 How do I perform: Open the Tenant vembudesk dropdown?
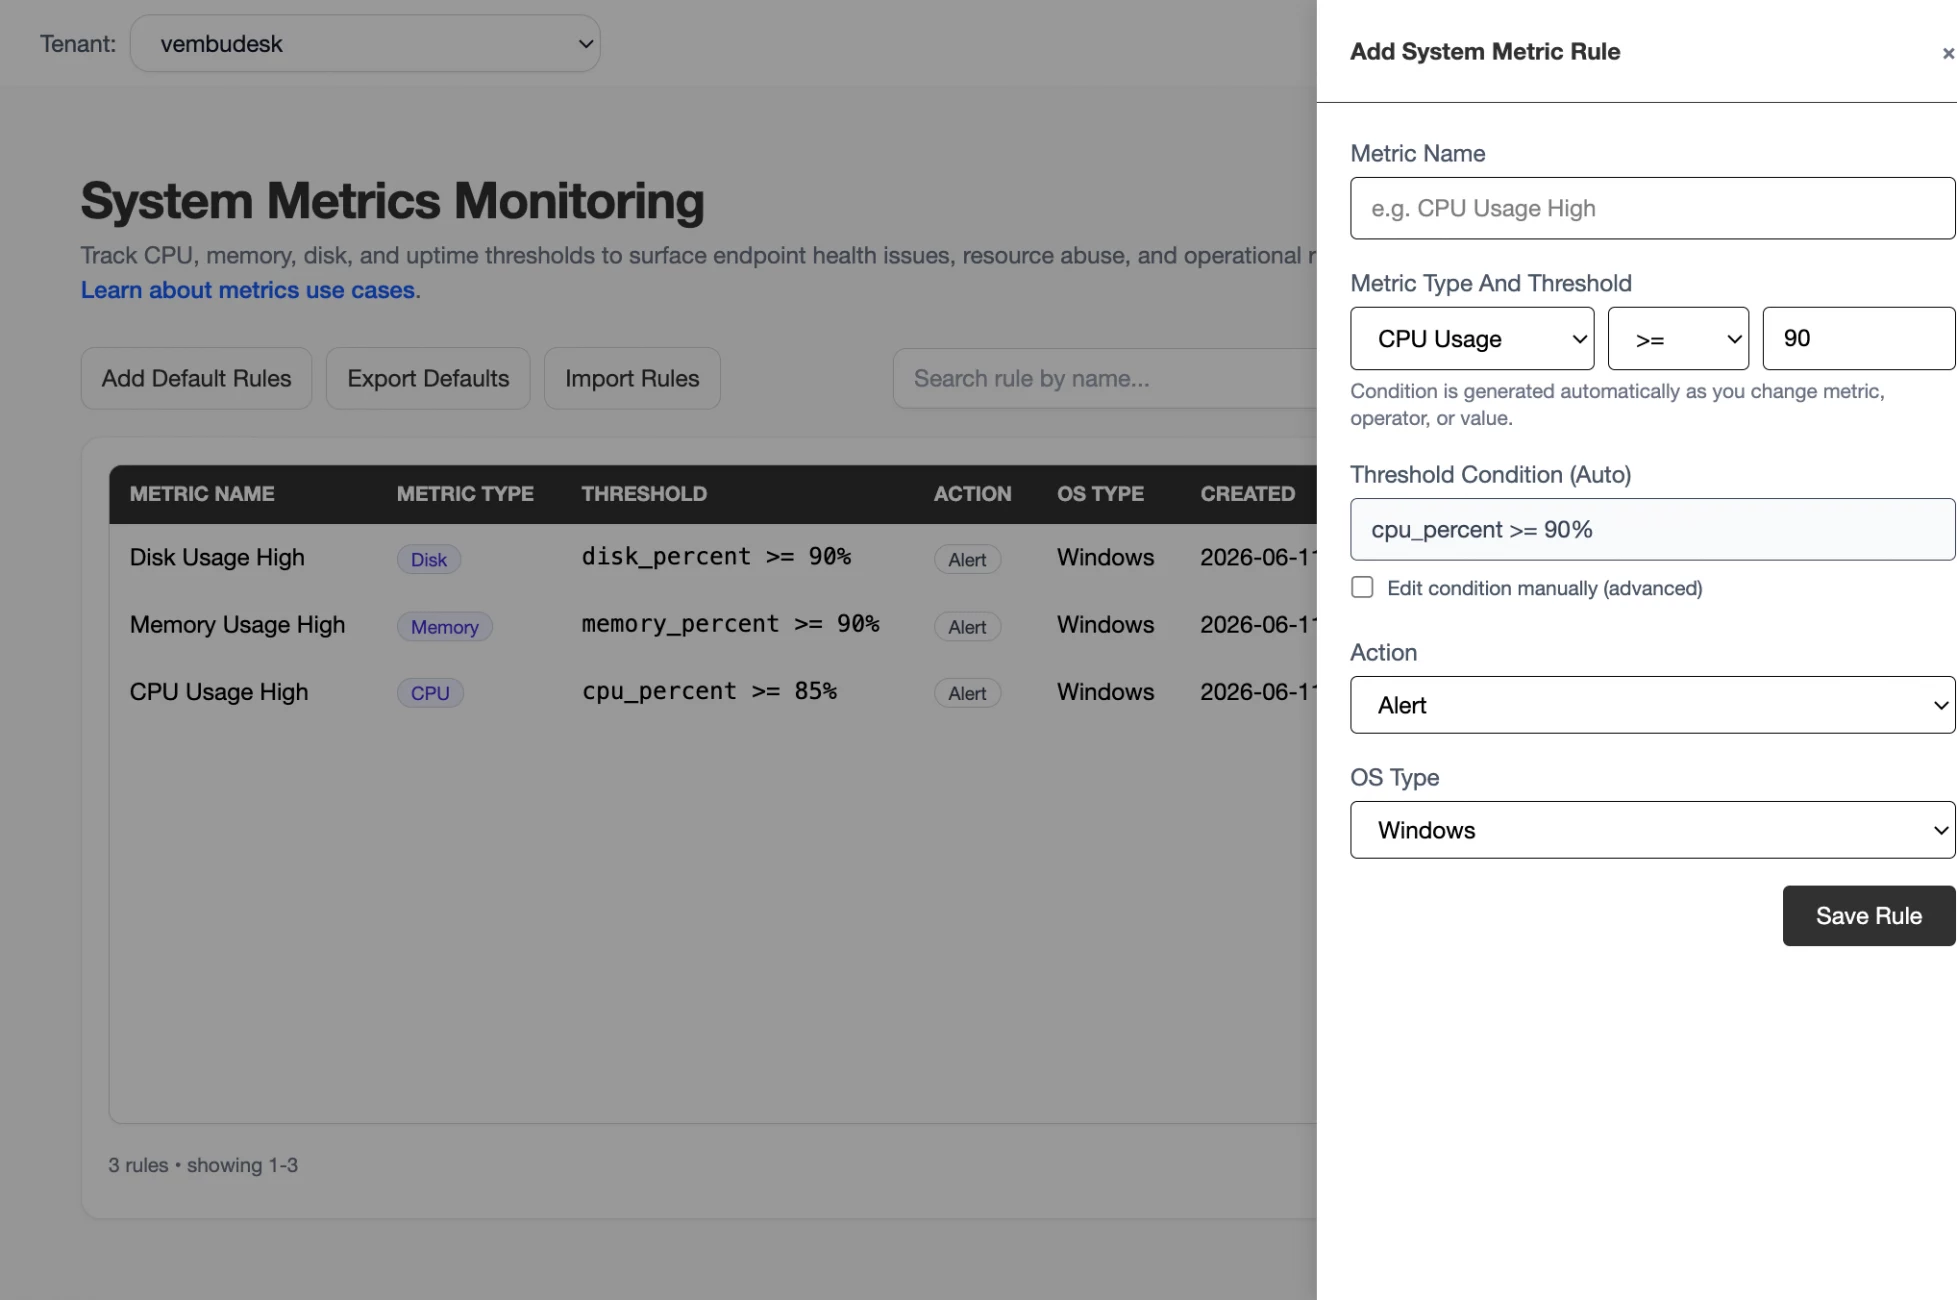pos(365,43)
